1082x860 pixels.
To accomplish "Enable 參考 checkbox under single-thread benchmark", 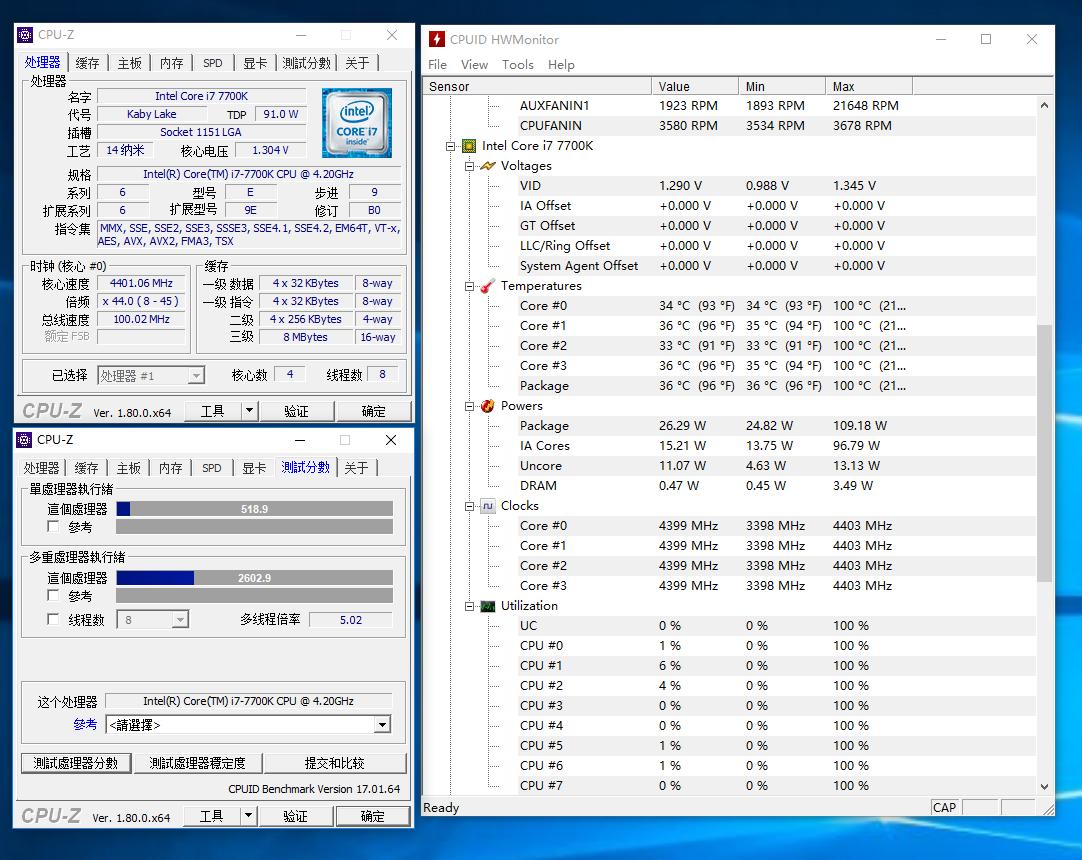I will (x=53, y=526).
